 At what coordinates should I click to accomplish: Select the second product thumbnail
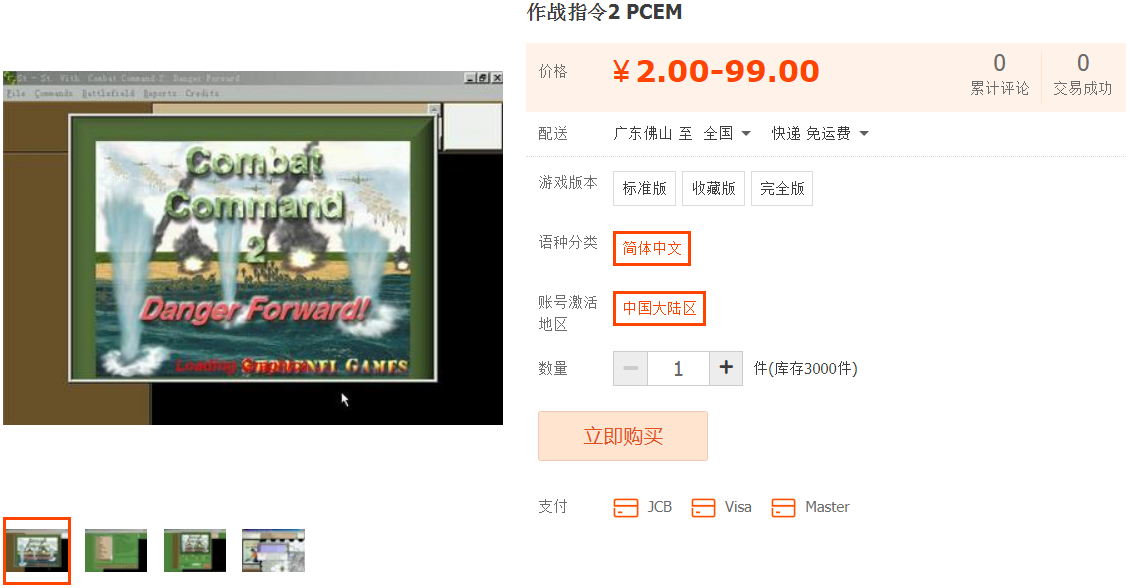click(116, 551)
